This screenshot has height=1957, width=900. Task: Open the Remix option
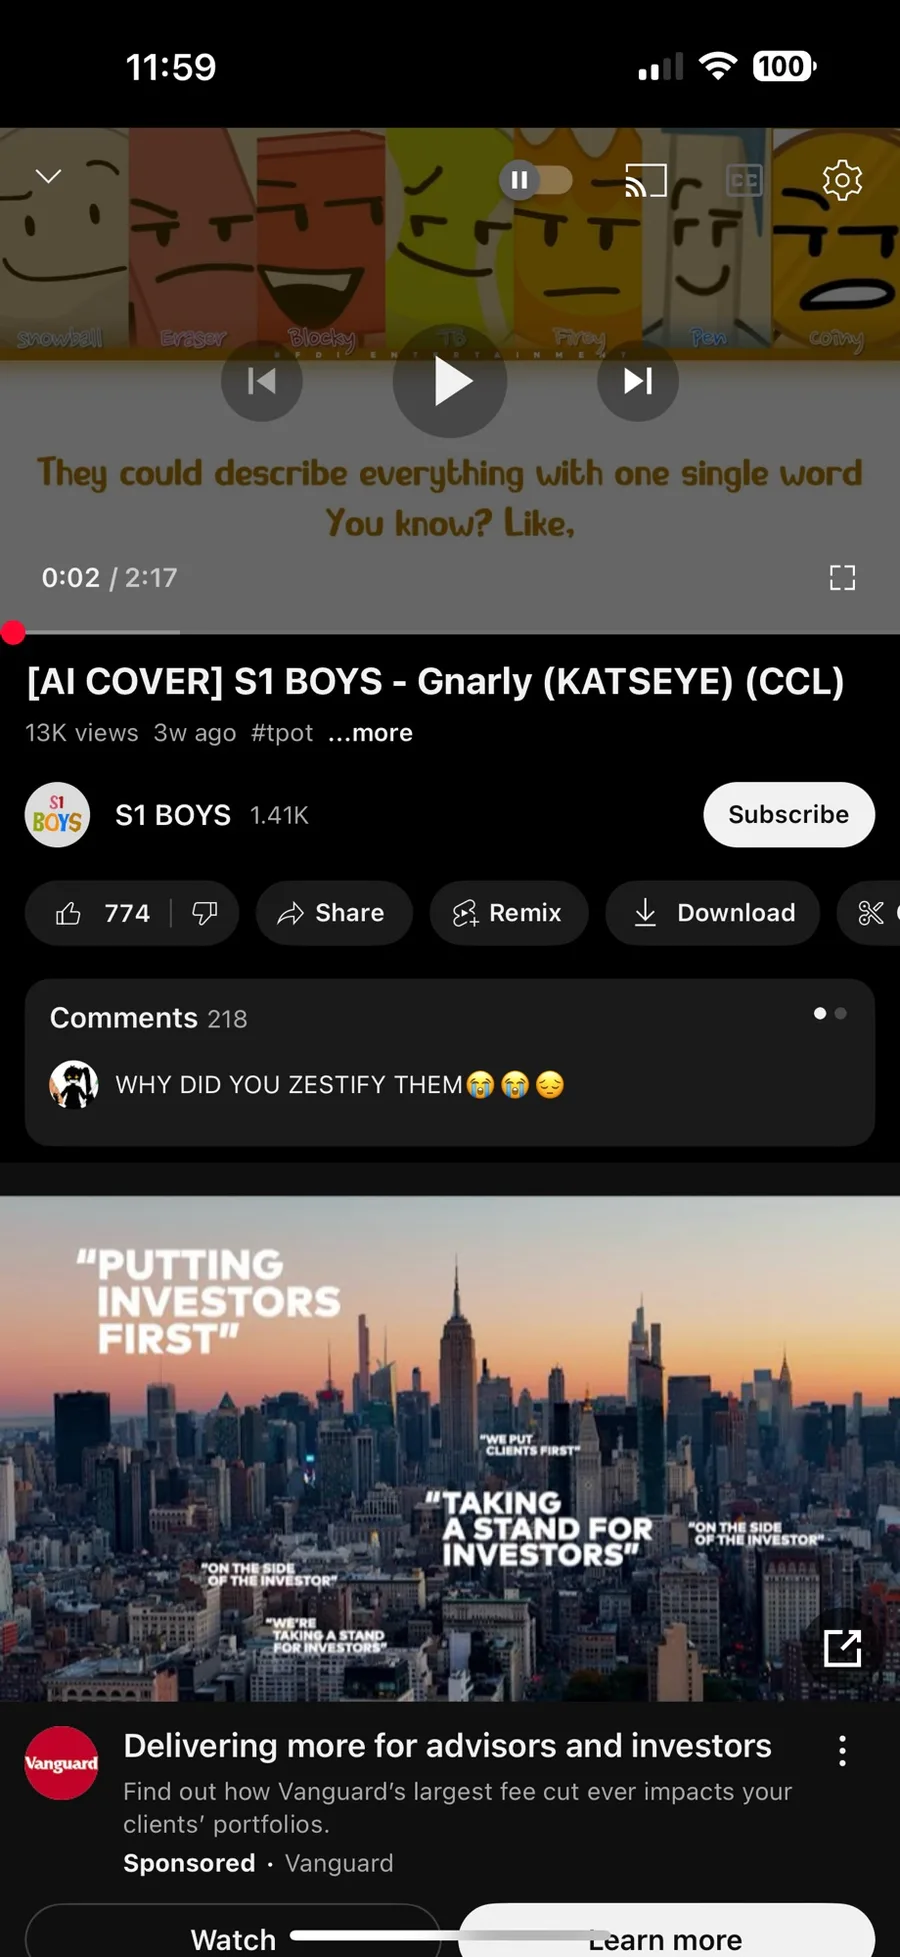point(509,913)
